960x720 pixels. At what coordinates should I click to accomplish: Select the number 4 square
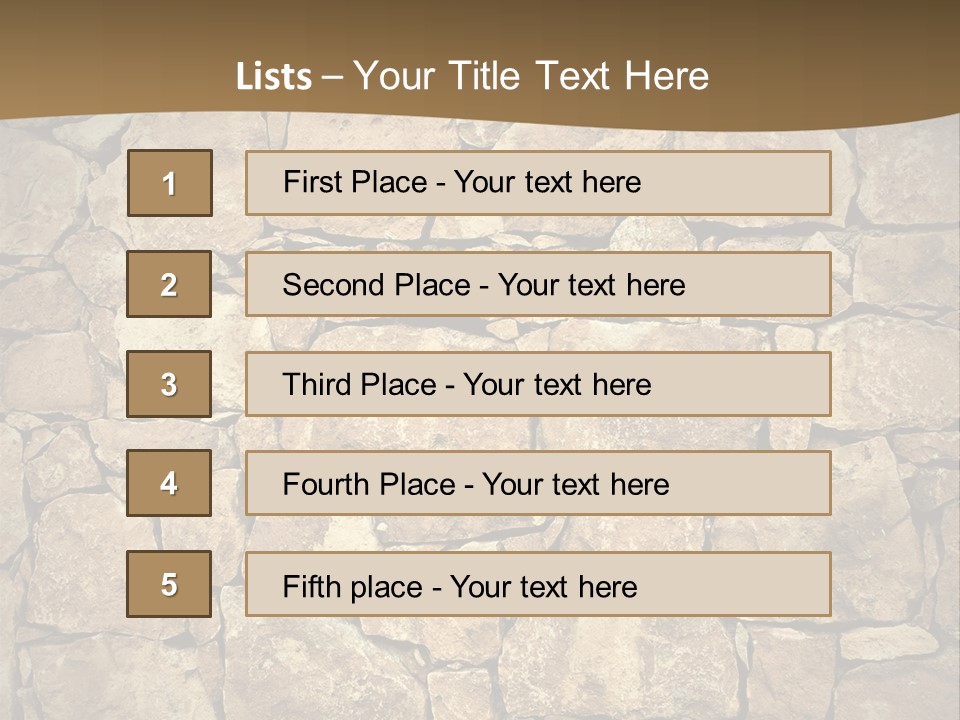169,483
